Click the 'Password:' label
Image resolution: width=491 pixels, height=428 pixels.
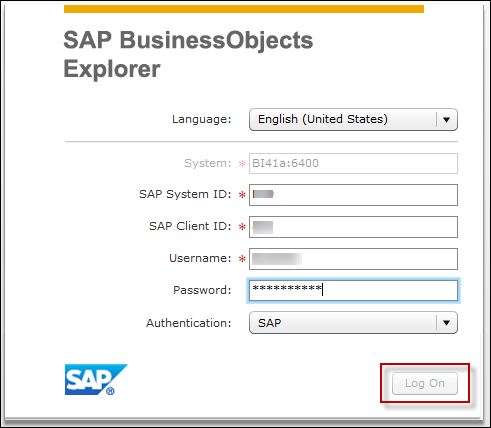202,290
